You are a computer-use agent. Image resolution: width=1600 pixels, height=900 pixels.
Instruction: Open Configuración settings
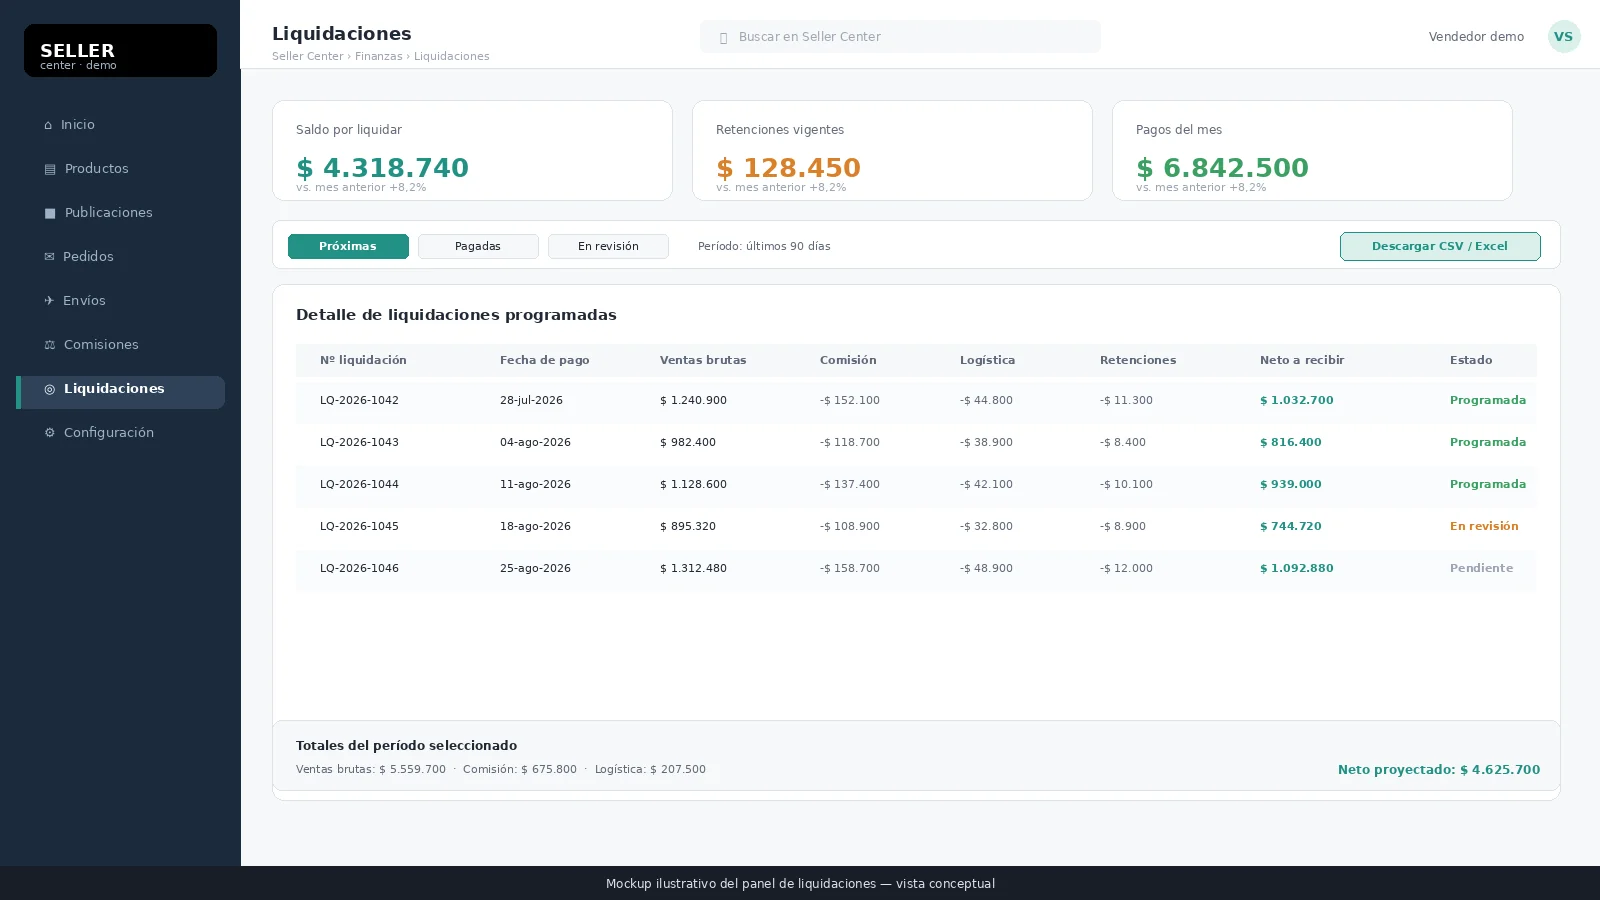(120, 433)
